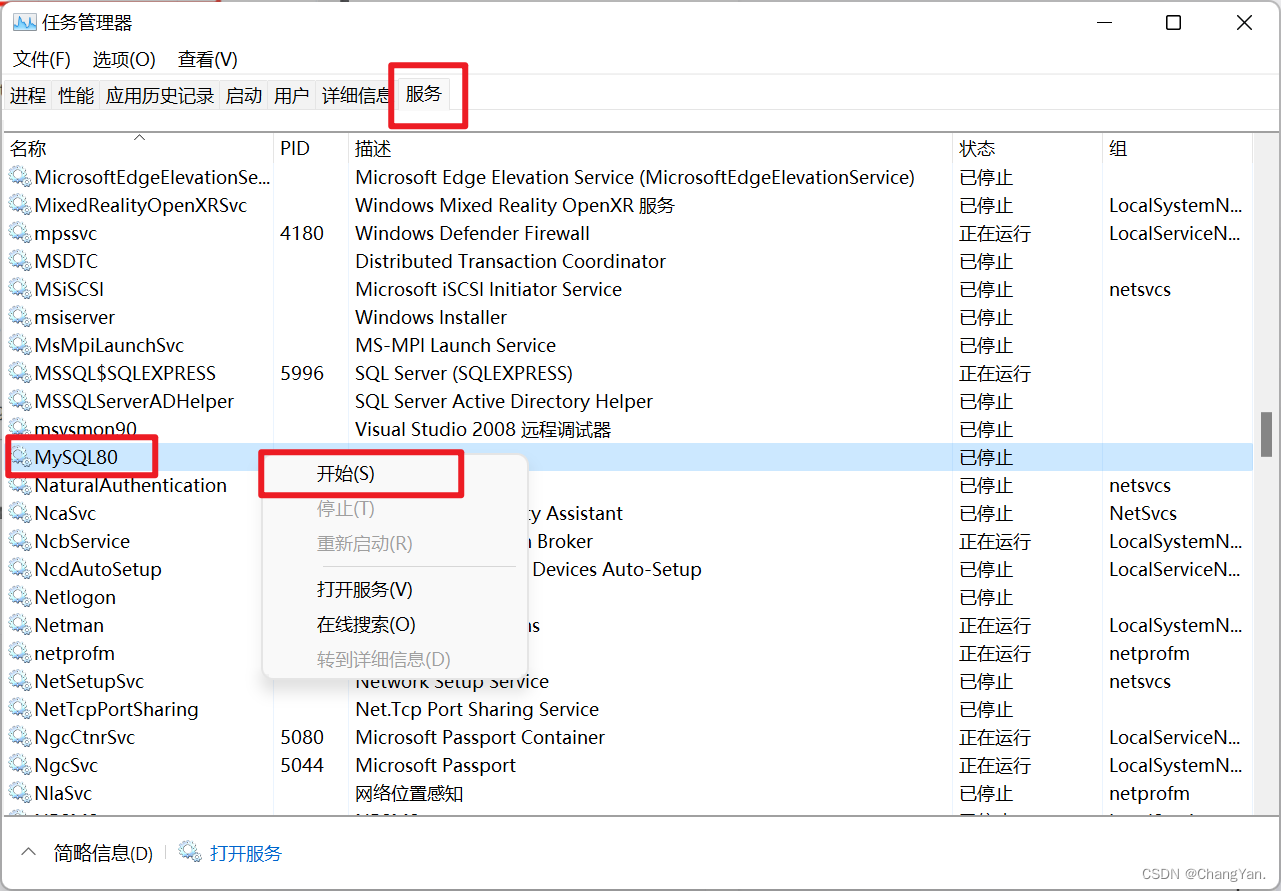1281x891 pixels.
Task: Click the NcaSvc service gear icon
Action: pyautogui.click(x=20, y=514)
